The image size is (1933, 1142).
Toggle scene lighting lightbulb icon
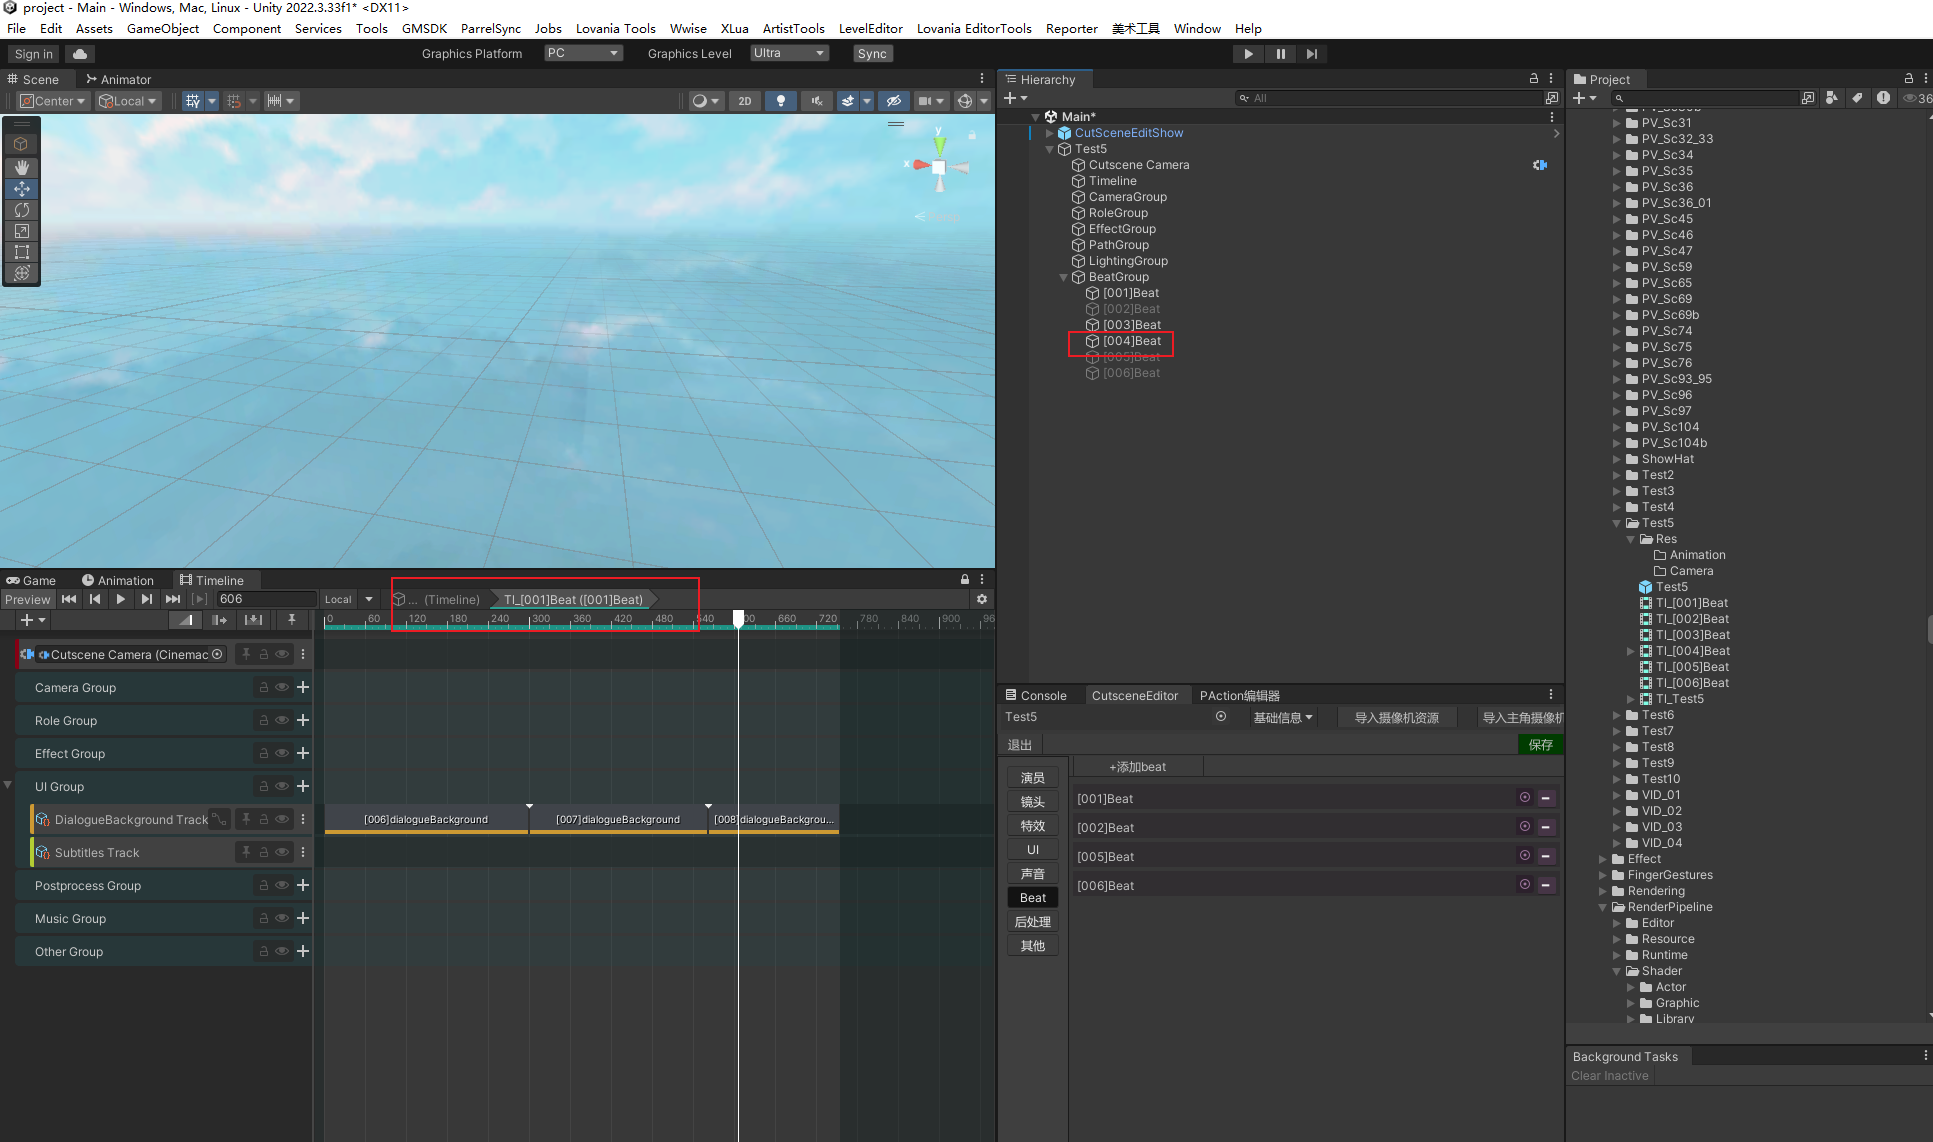click(780, 101)
